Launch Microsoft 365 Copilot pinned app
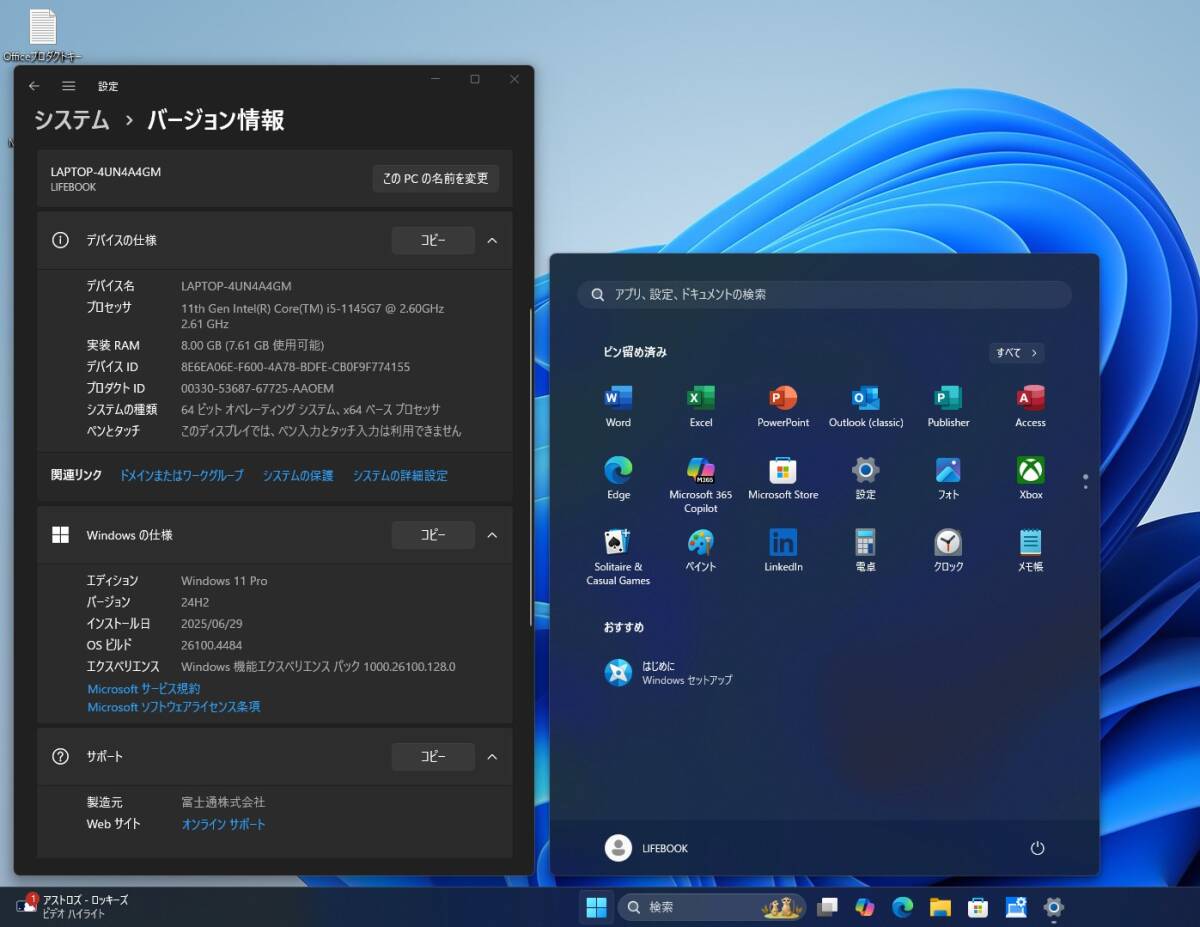This screenshot has height=927, width=1200. 701,485
